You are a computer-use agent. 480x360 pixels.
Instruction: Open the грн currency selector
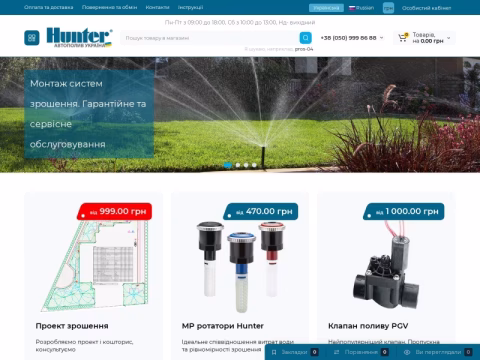pyautogui.click(x=388, y=8)
